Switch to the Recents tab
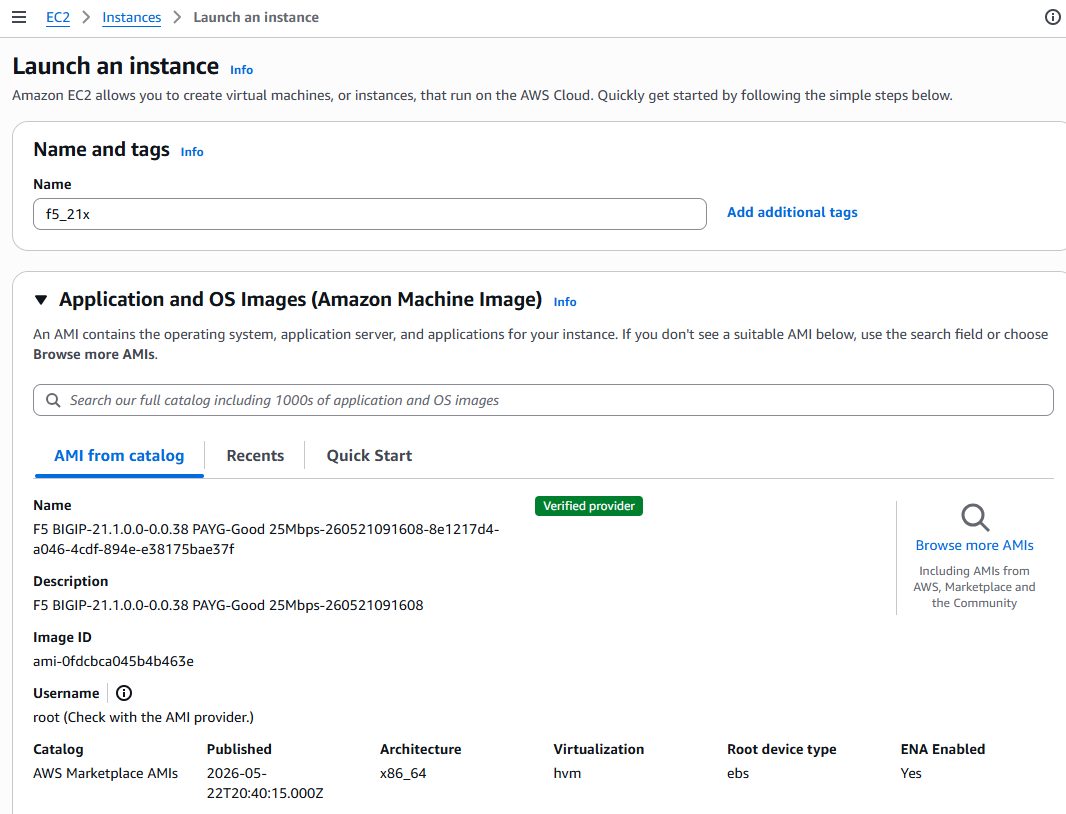Screen dimensions: 1066x814 (x=255, y=456)
